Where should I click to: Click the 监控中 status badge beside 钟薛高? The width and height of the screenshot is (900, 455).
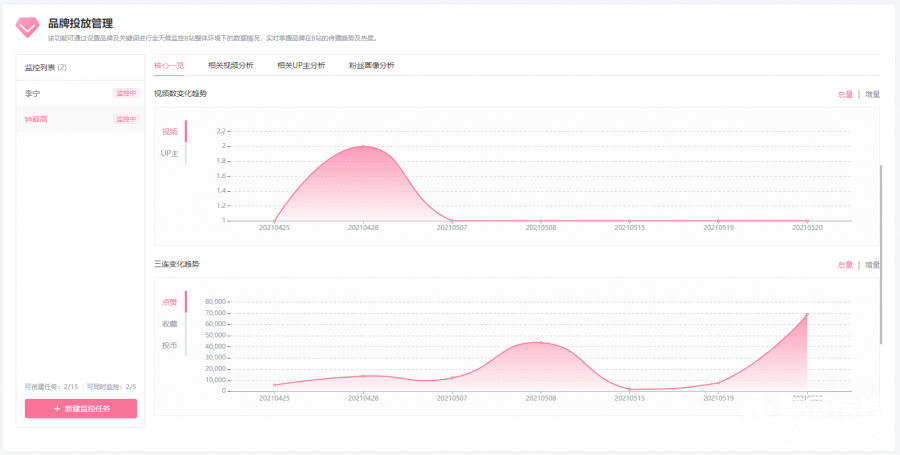tap(126, 119)
